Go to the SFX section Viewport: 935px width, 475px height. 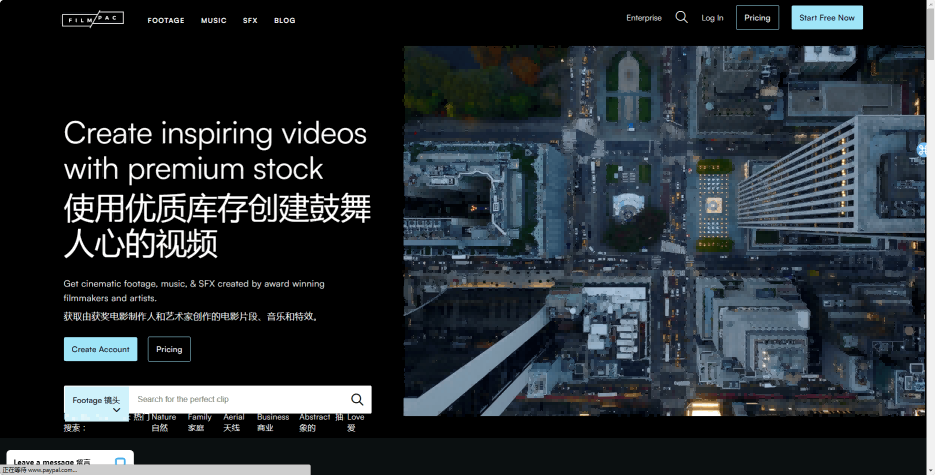(250, 20)
